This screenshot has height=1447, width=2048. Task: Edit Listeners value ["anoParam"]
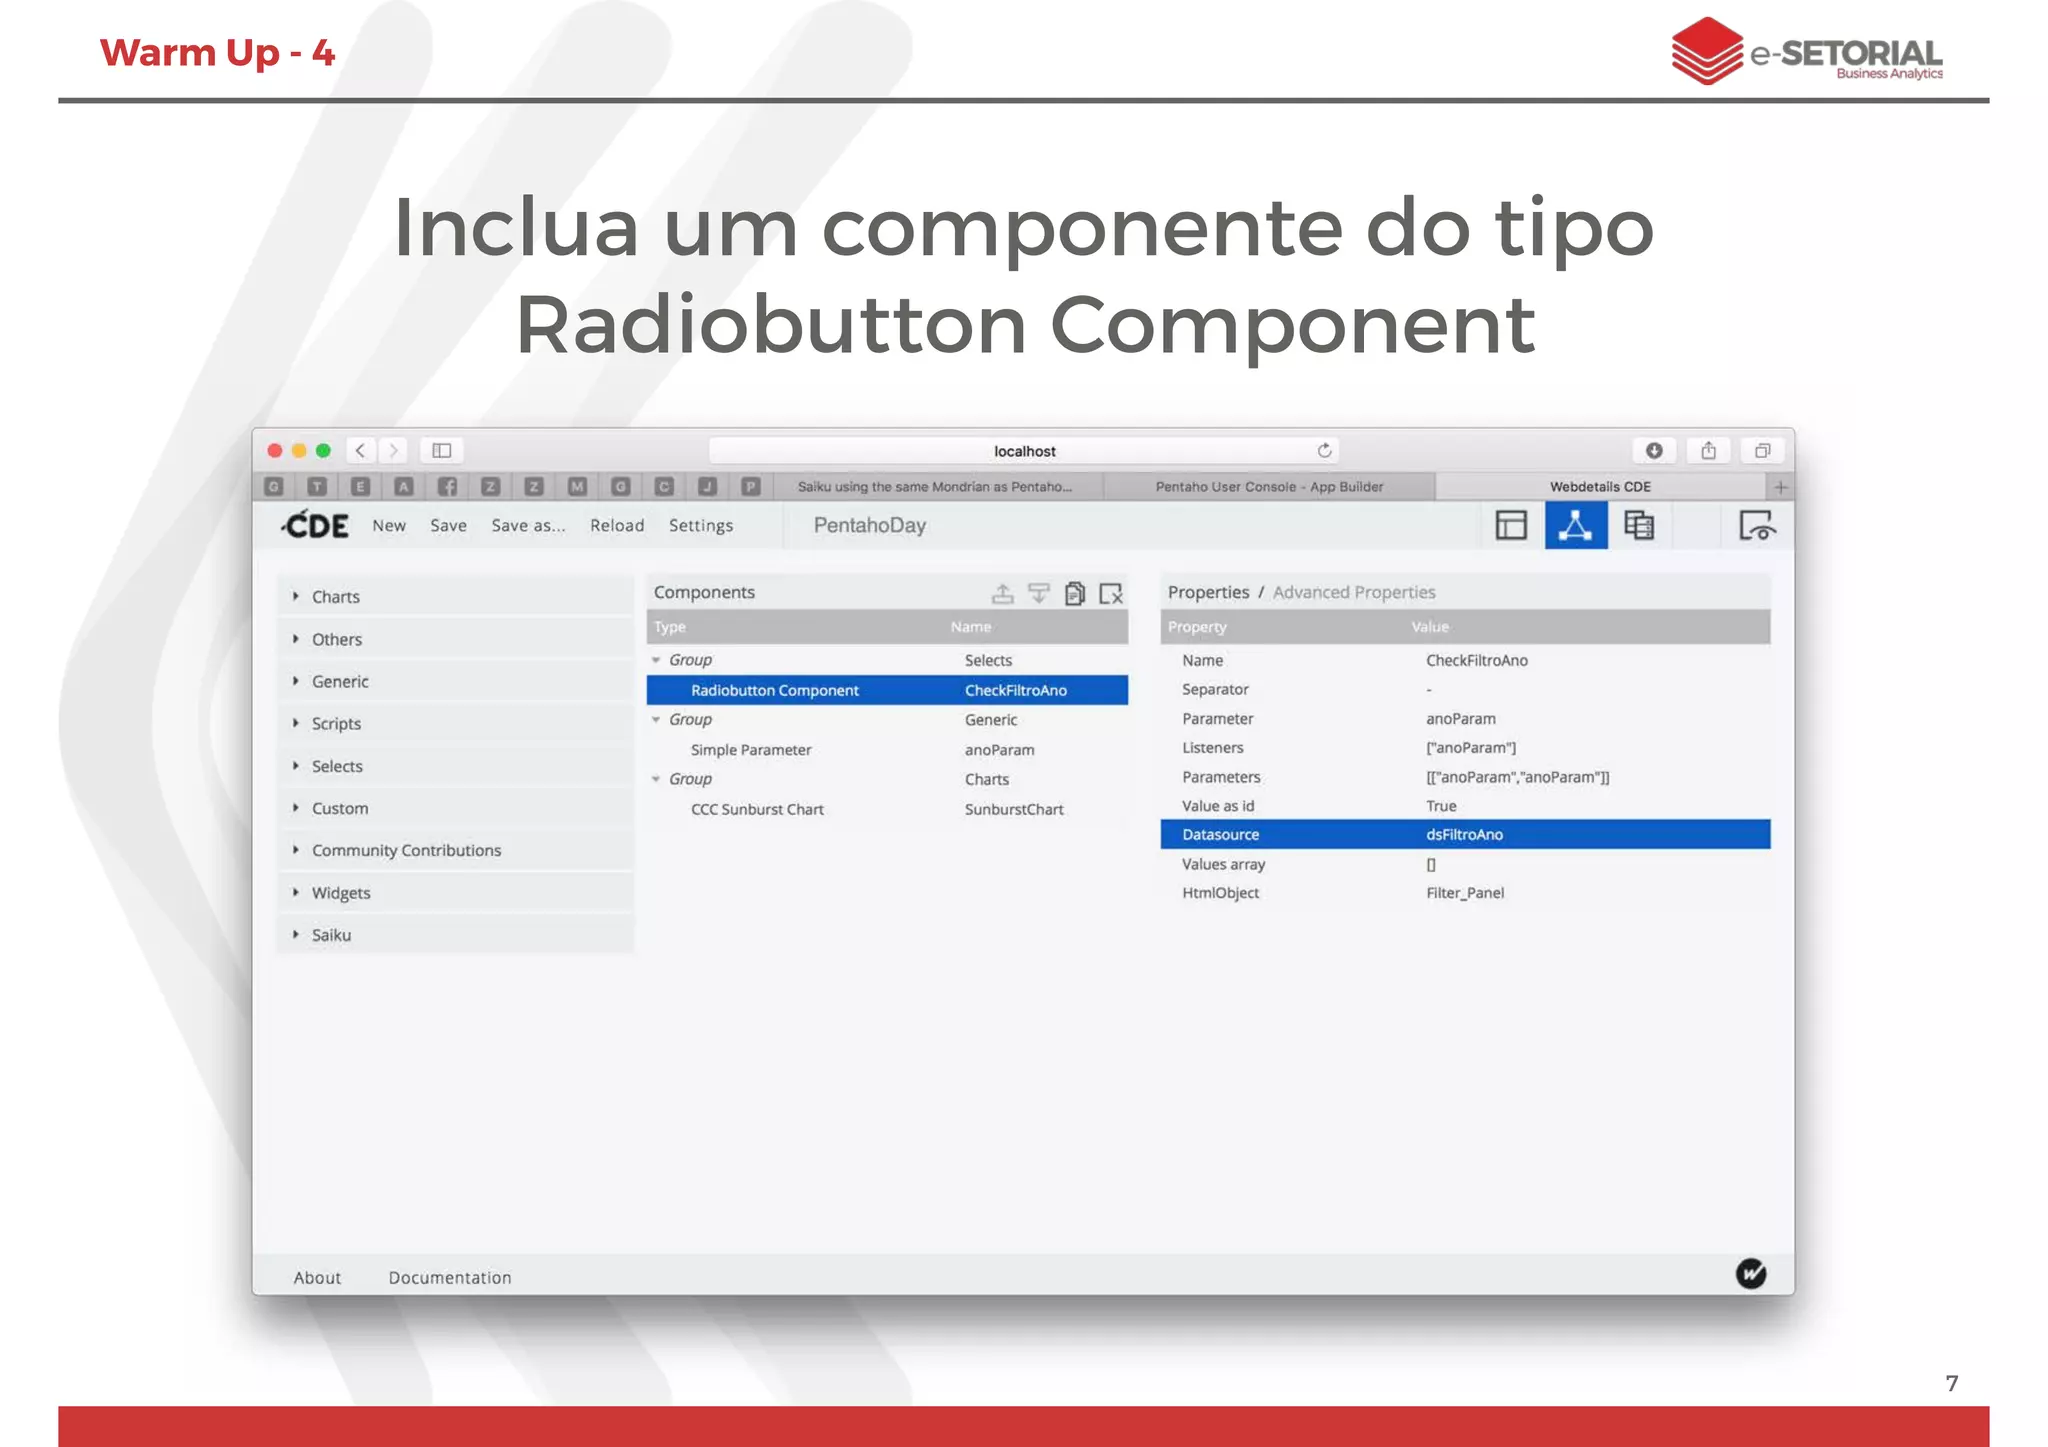[x=1470, y=747]
